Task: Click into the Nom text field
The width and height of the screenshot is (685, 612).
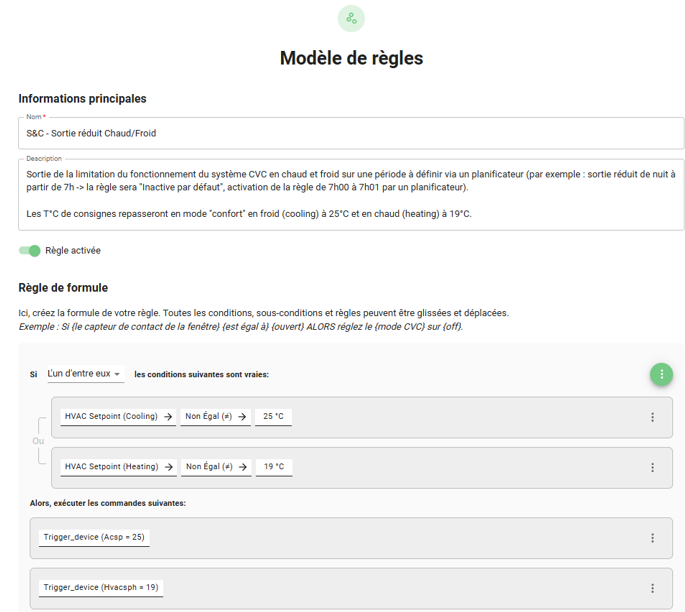Action: click(350, 133)
